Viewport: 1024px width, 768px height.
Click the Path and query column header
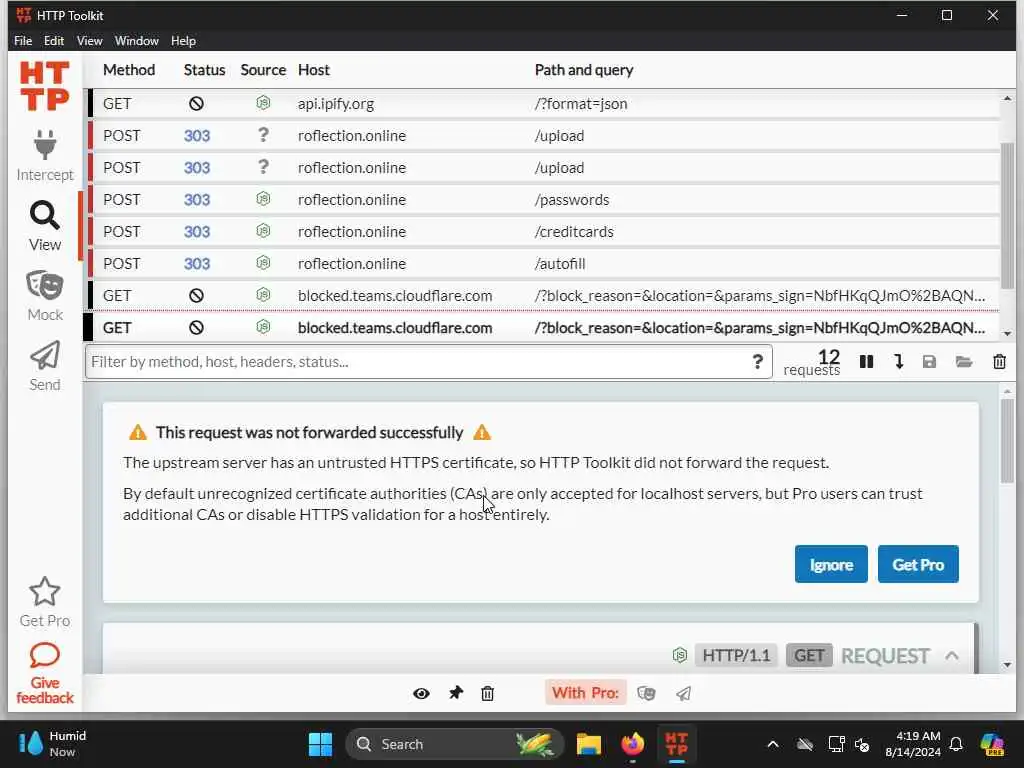(584, 70)
